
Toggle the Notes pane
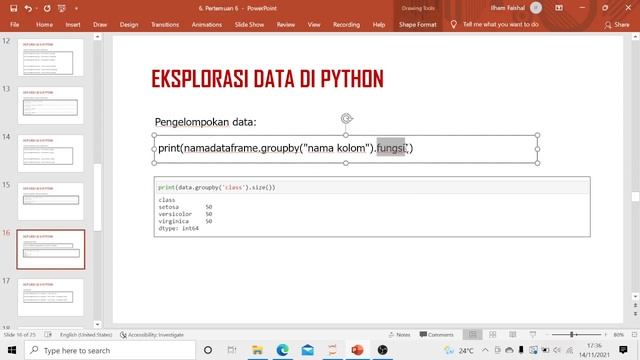[x=399, y=335]
